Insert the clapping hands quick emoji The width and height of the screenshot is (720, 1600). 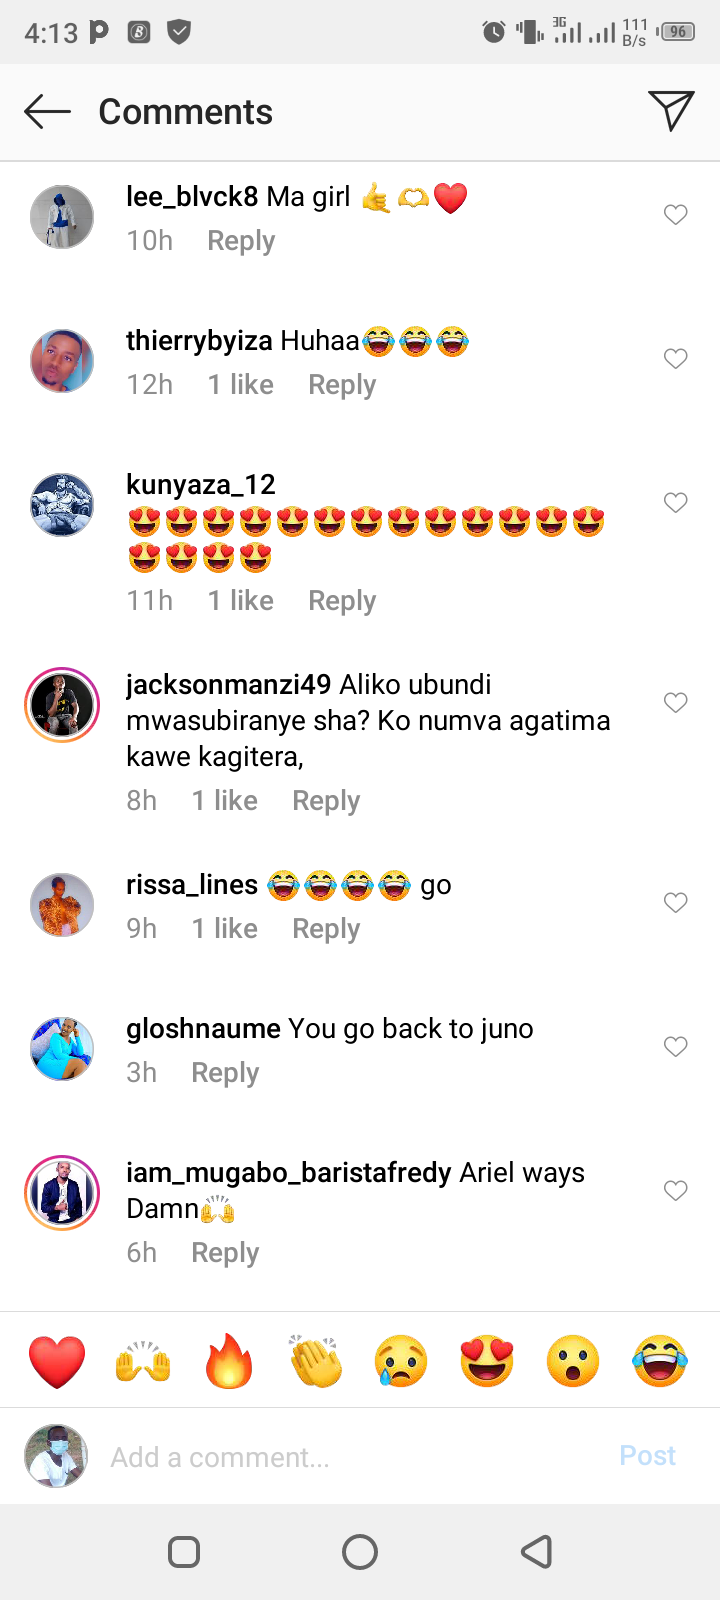(x=315, y=1361)
